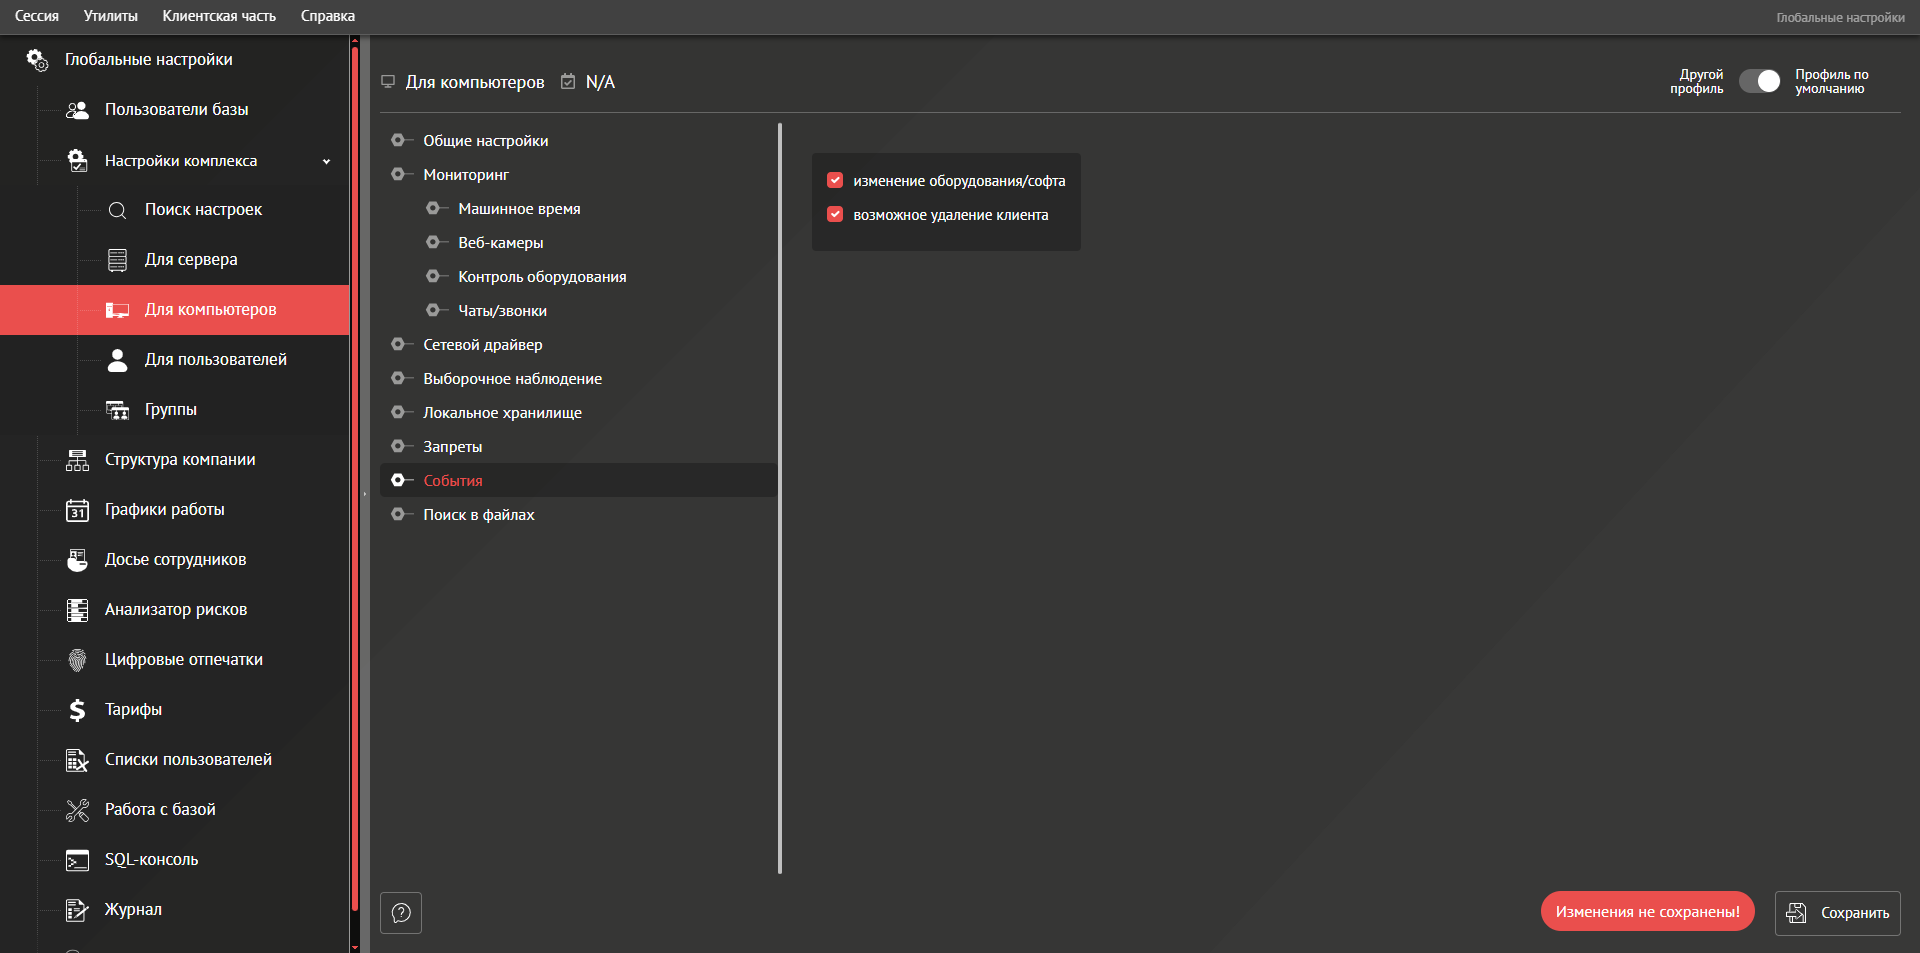The height and width of the screenshot is (953, 1920).
Task: Click the tools icon for Работа с базой
Action: 77,810
